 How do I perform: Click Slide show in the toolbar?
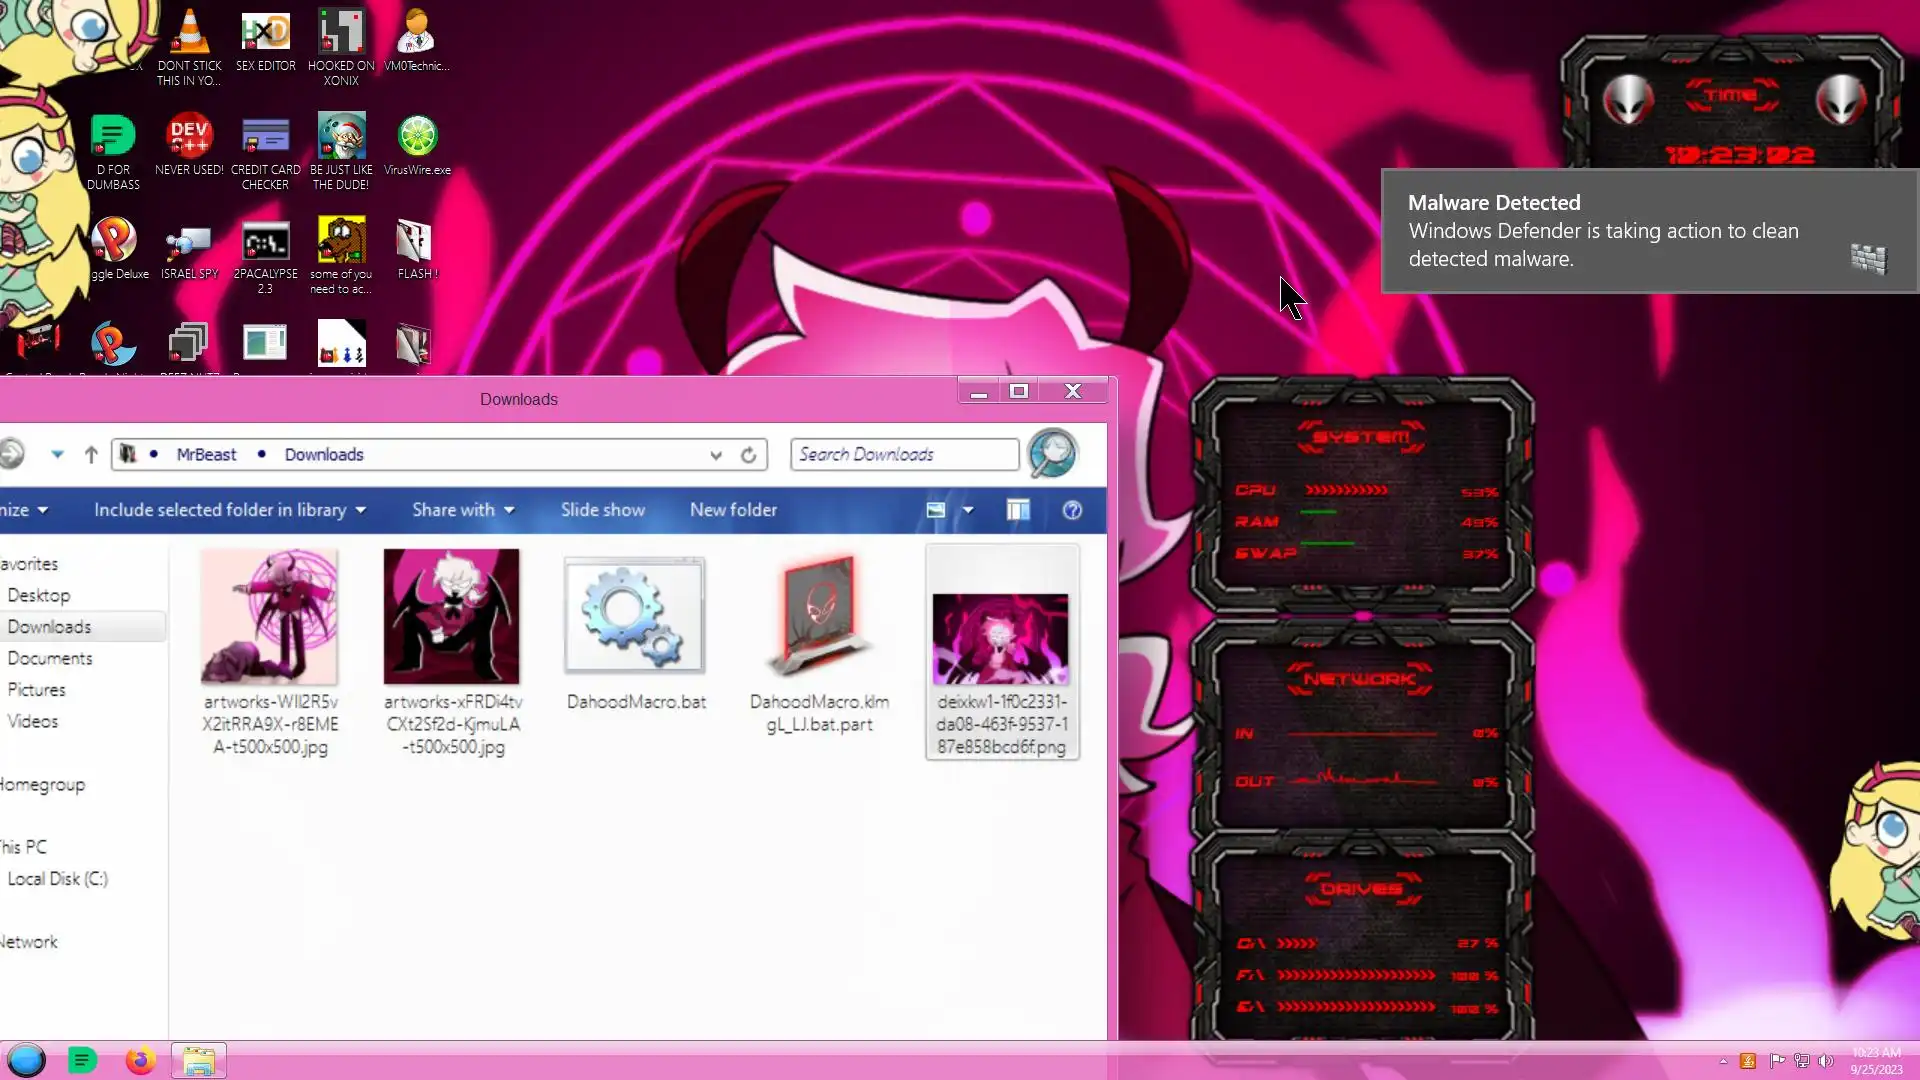point(602,510)
